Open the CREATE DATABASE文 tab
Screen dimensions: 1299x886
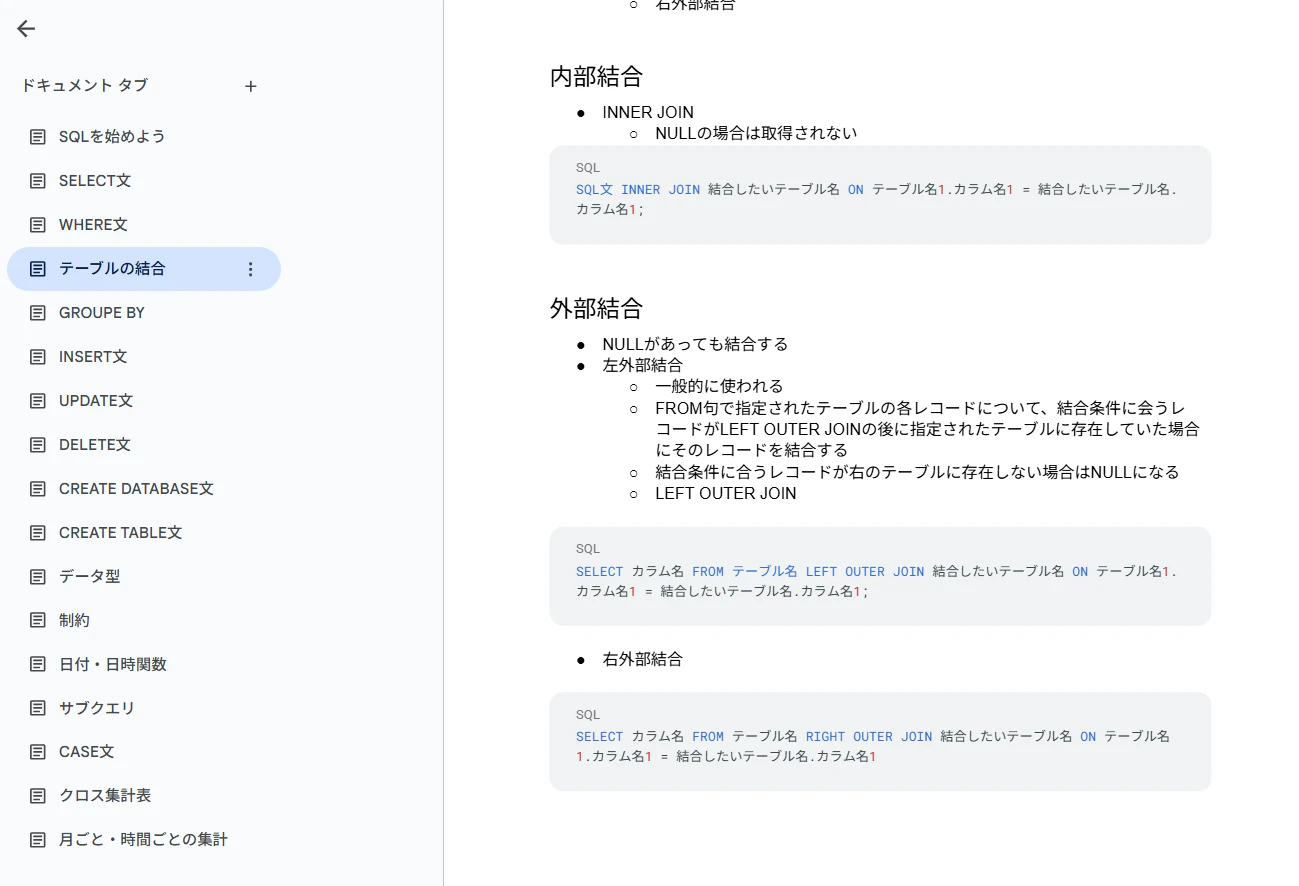pos(144,489)
